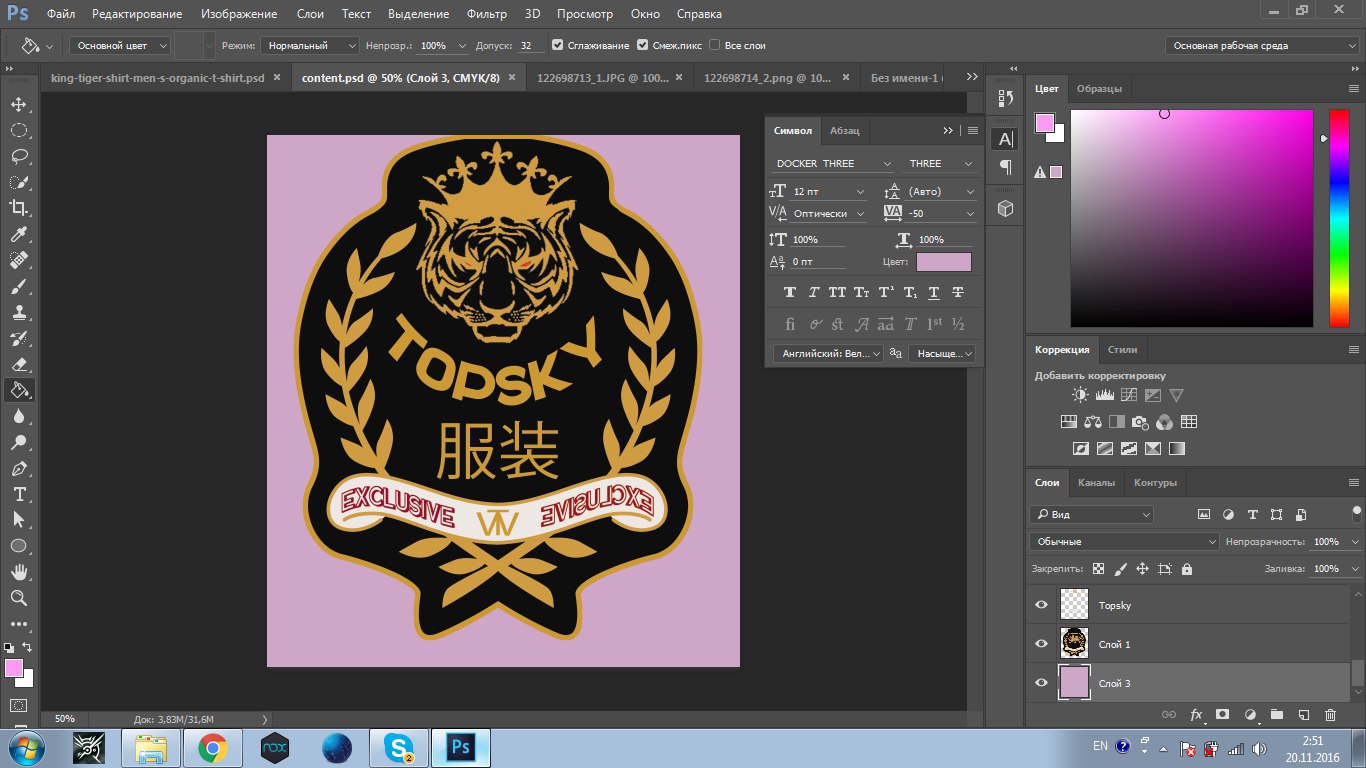Select the Слой 1 layer thumbnail
Image resolution: width=1366 pixels, height=768 pixels.
click(x=1074, y=644)
